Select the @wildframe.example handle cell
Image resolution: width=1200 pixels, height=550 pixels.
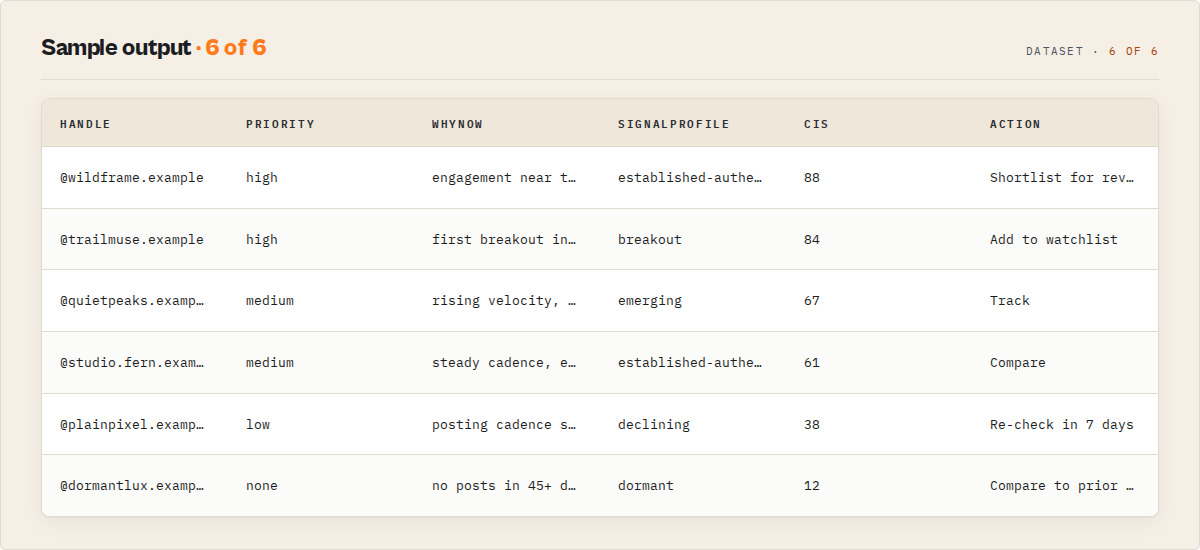(x=132, y=178)
